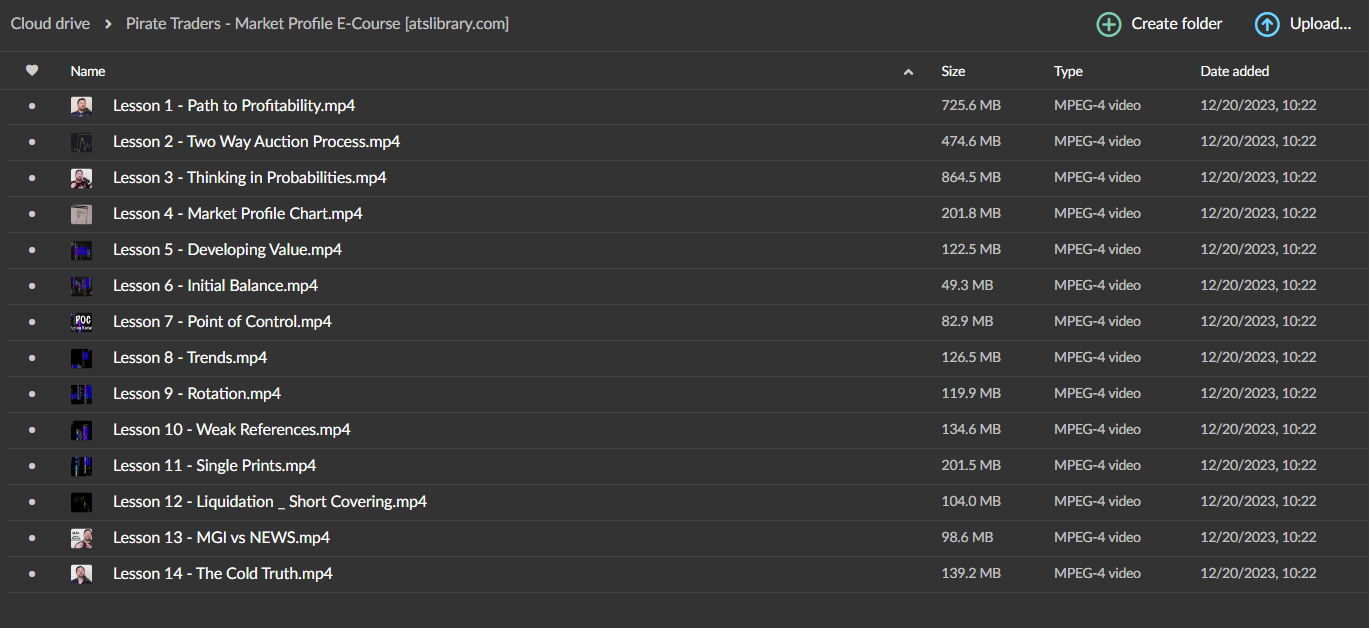This screenshot has height=628, width=1369.
Task: Select Lesson 5 - Developing Value.mp4 file
Action: (227, 250)
